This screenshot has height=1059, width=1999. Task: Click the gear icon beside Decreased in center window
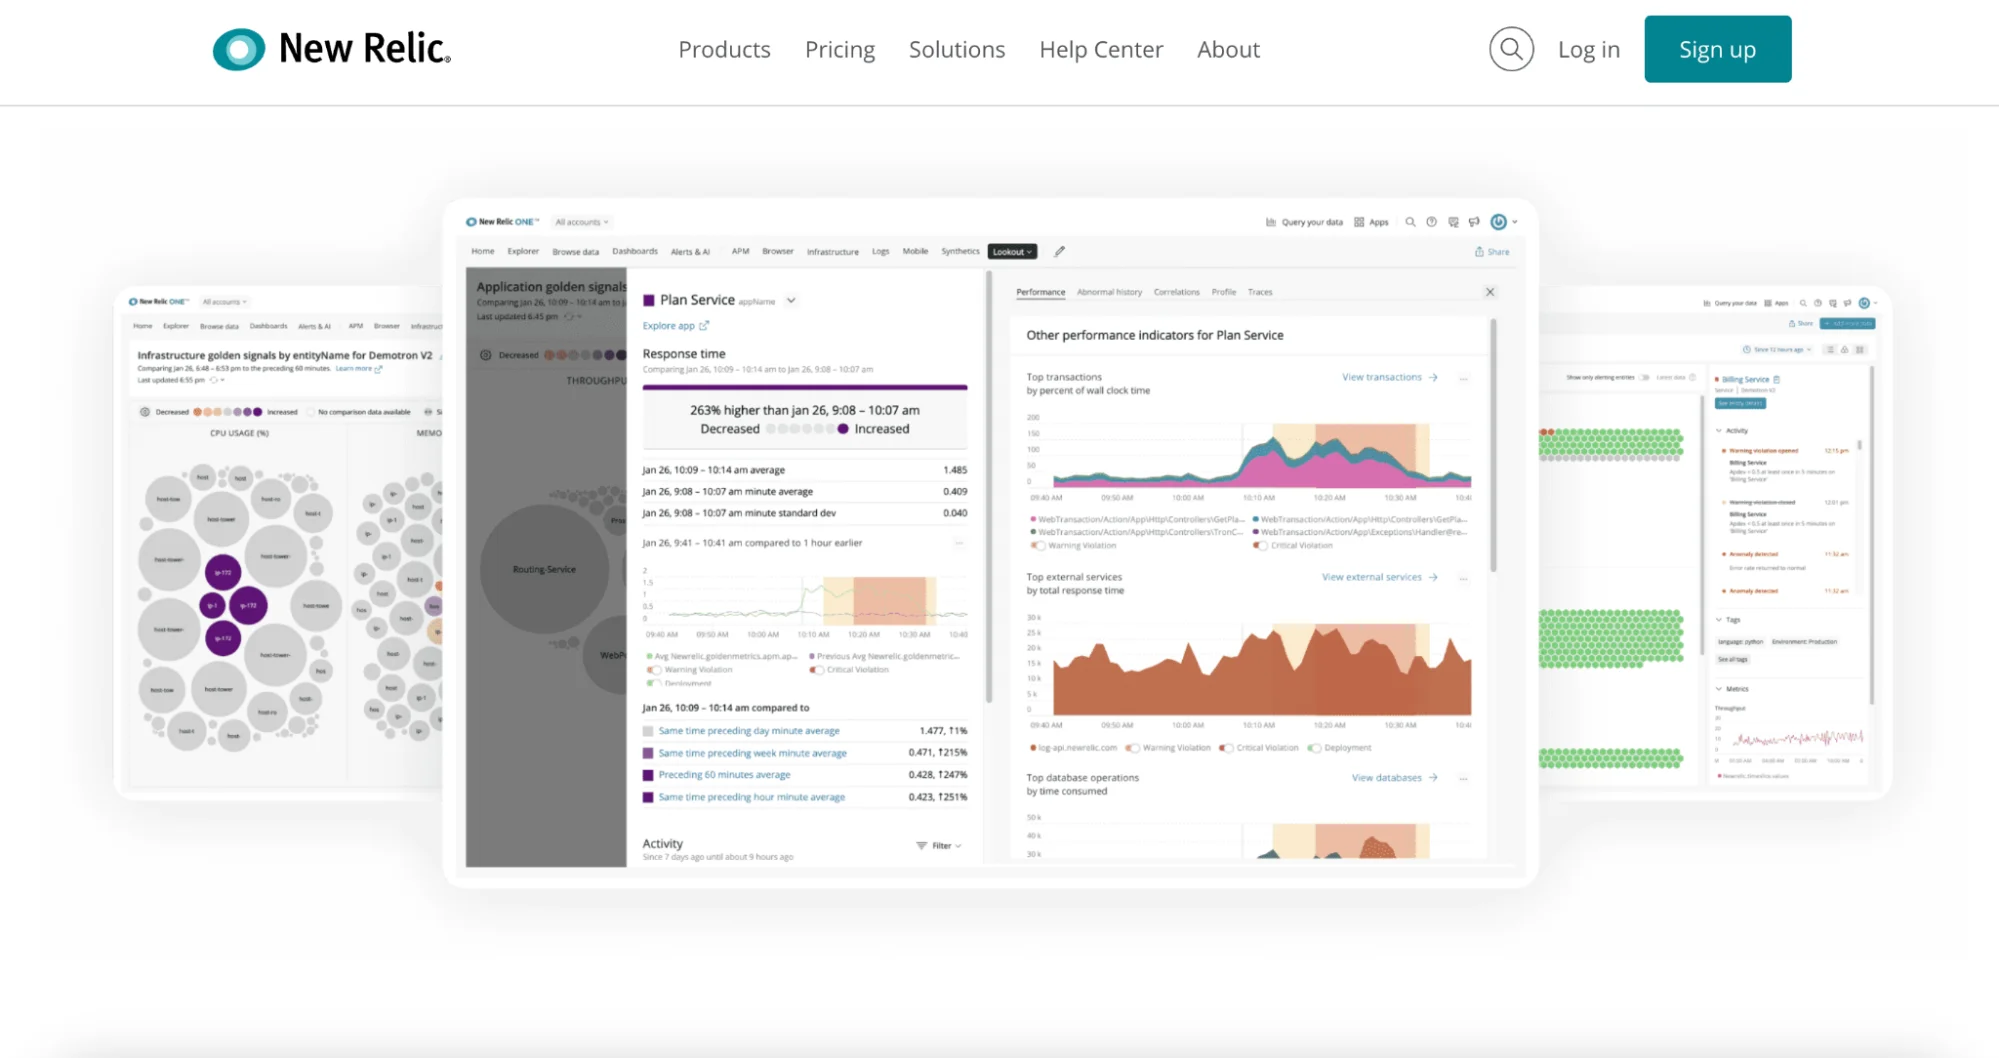486,355
